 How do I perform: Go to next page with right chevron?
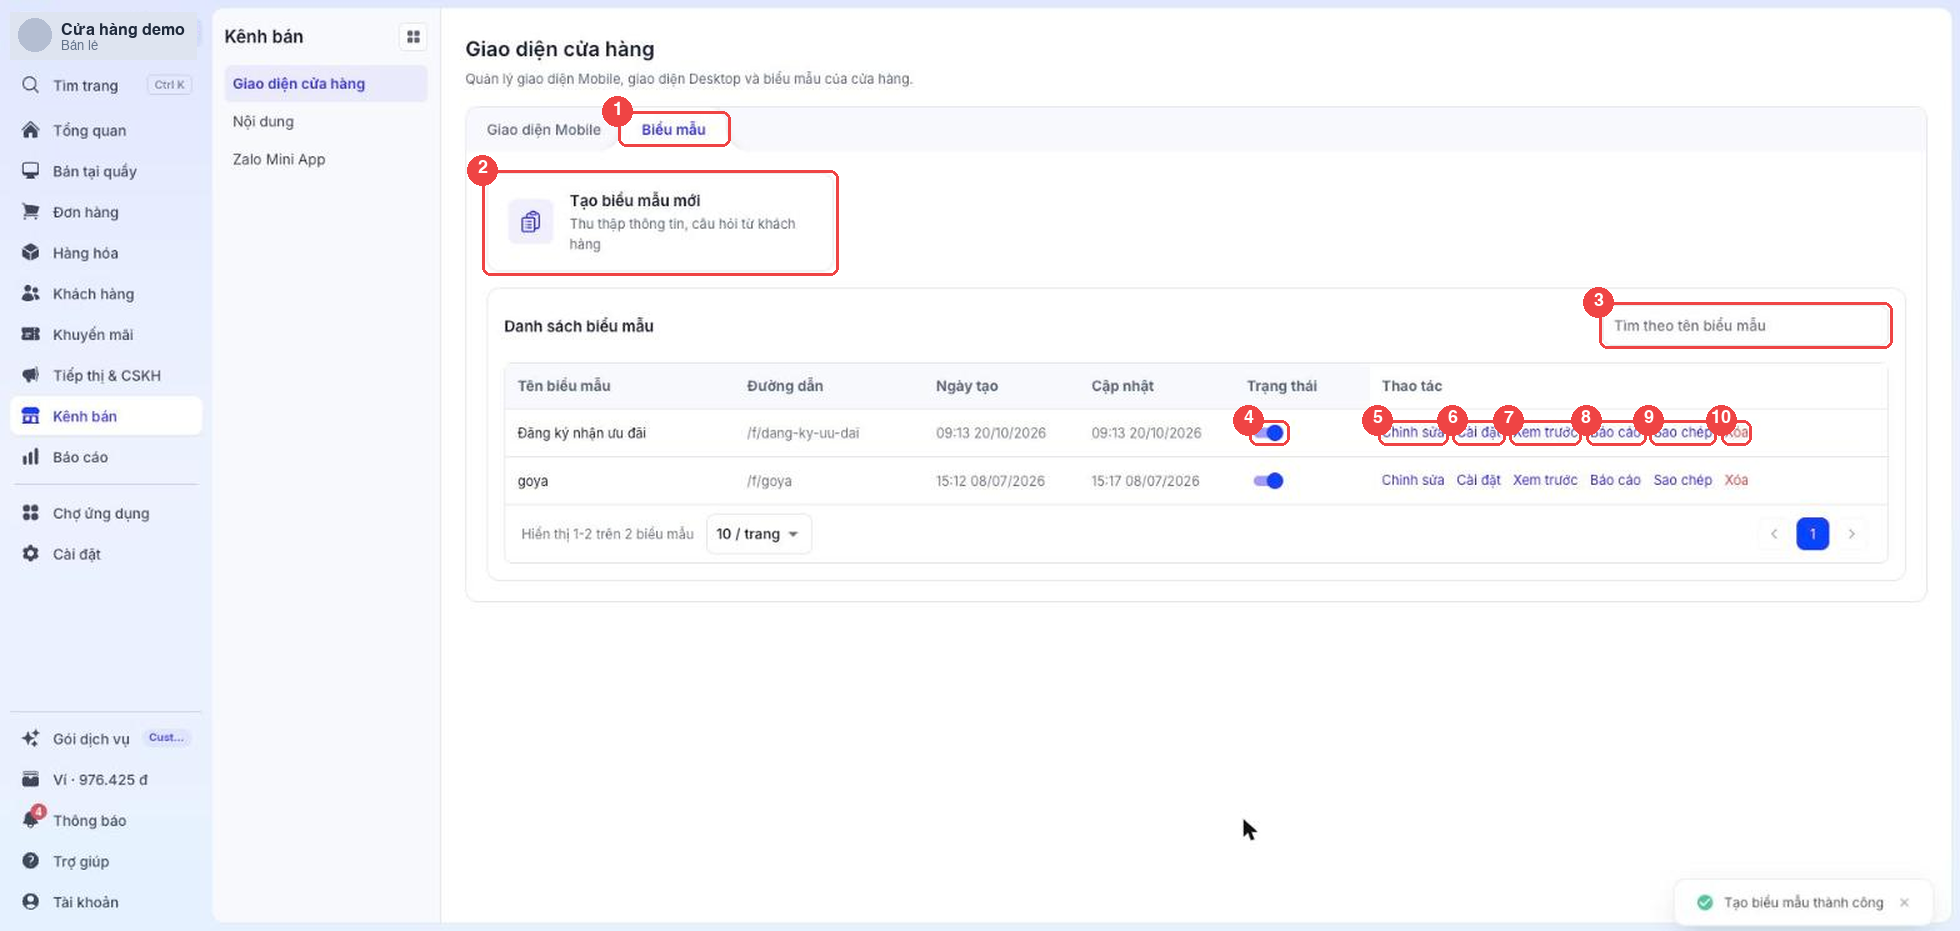[1852, 534]
